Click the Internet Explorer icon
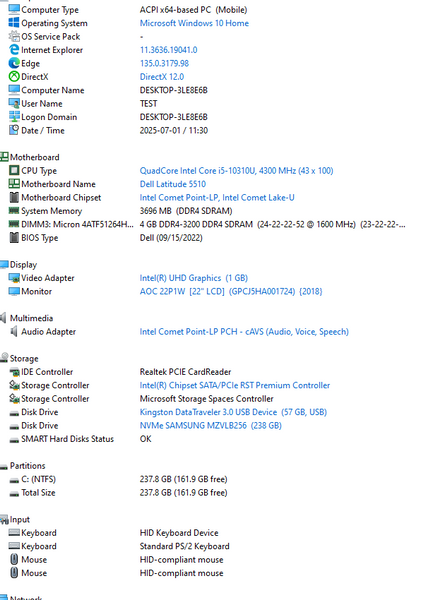The width and height of the screenshot is (440, 600). point(14,49)
